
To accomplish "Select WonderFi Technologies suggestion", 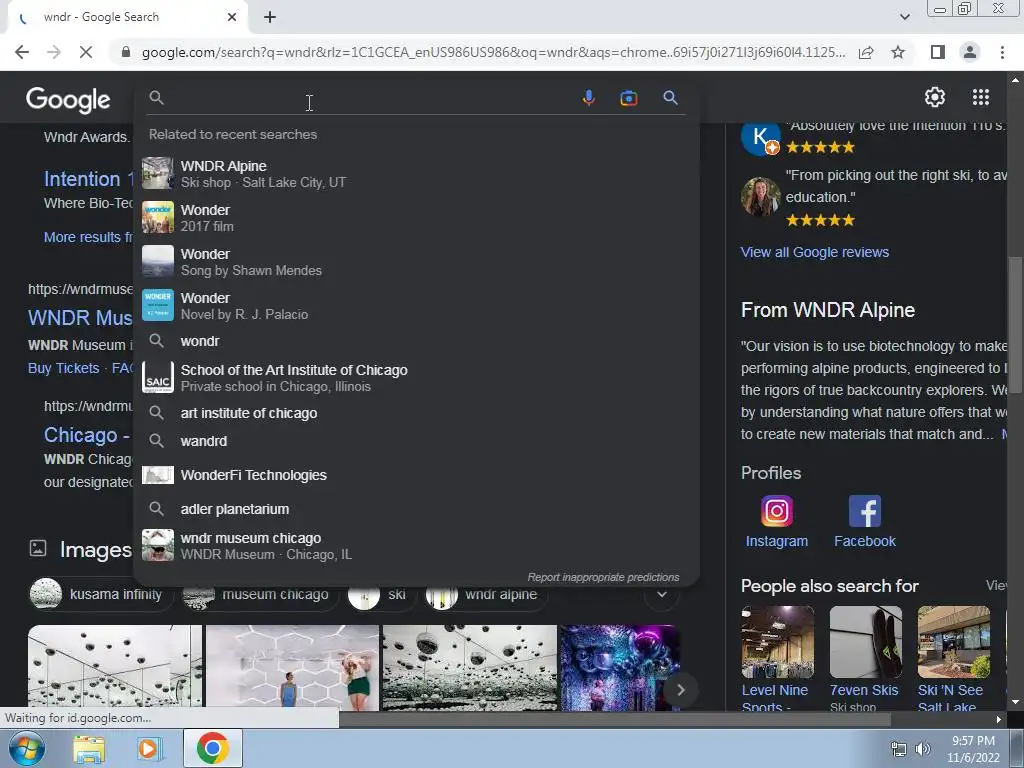I will tap(417, 475).
